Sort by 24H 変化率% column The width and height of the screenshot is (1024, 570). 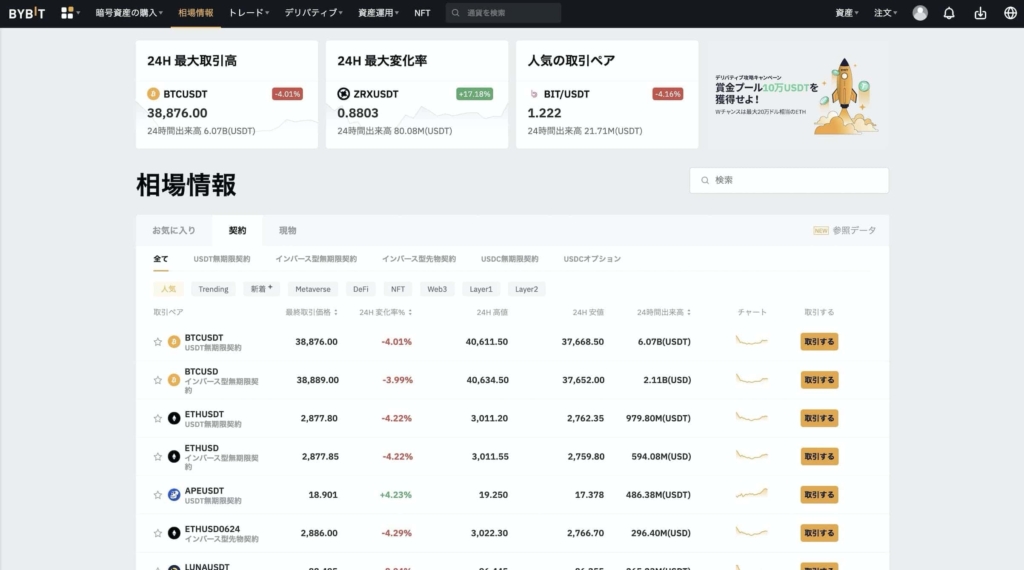(385, 313)
